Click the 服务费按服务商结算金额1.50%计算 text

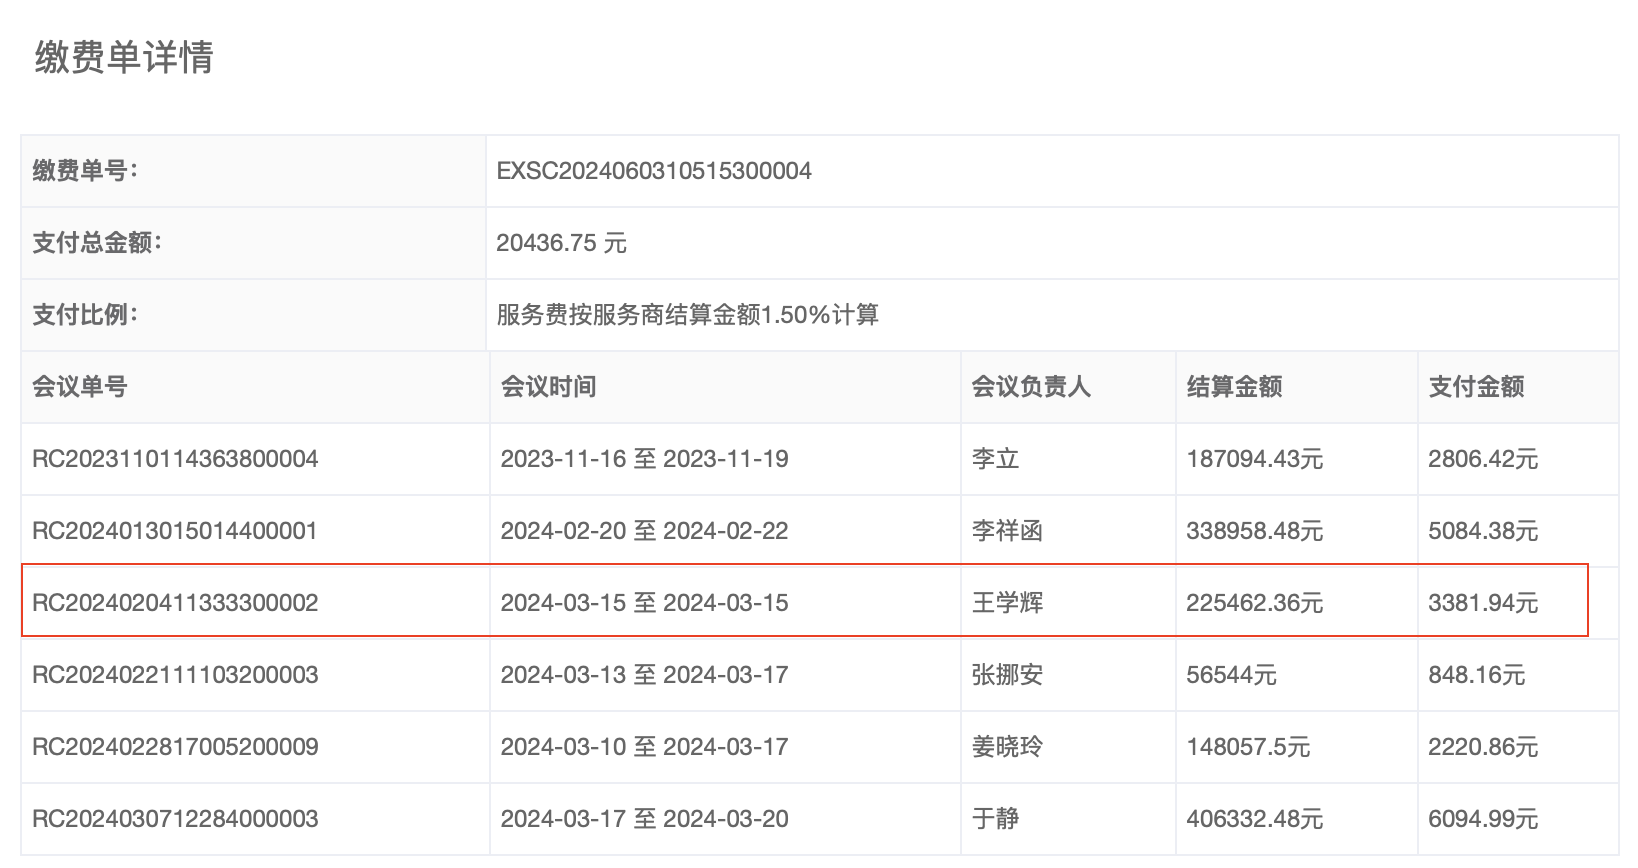point(687,315)
